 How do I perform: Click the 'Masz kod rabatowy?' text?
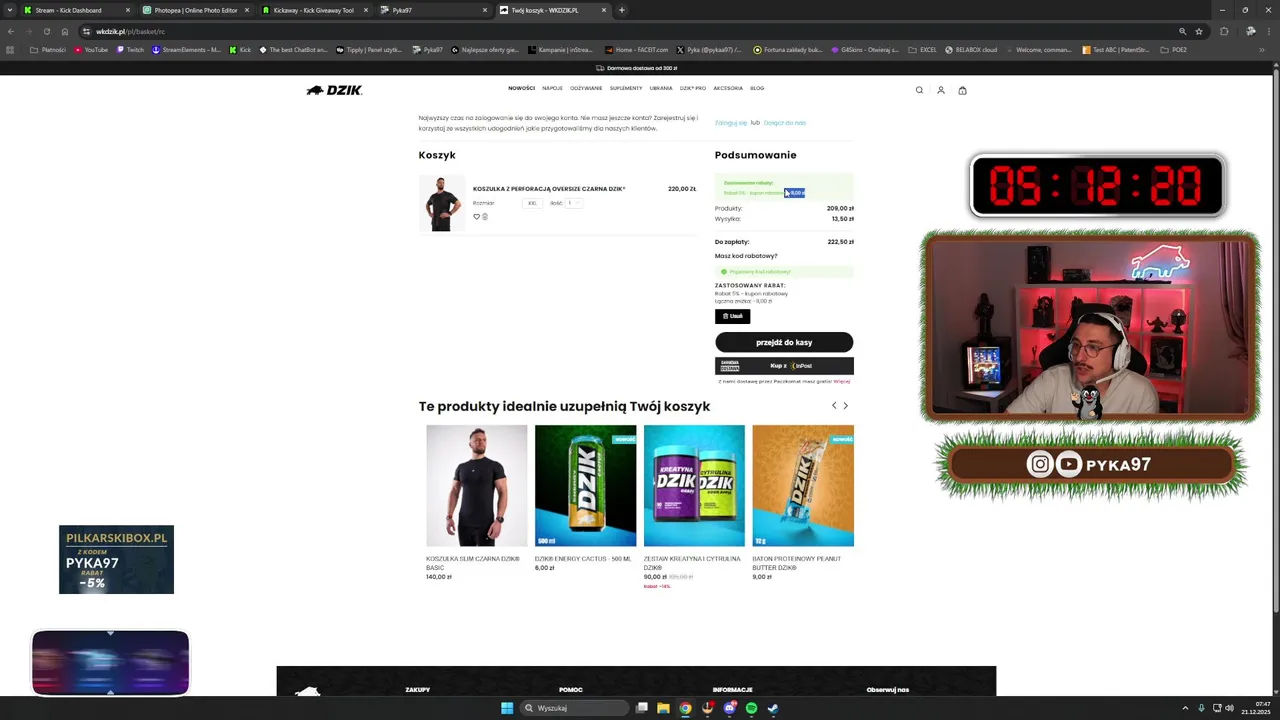point(746,256)
